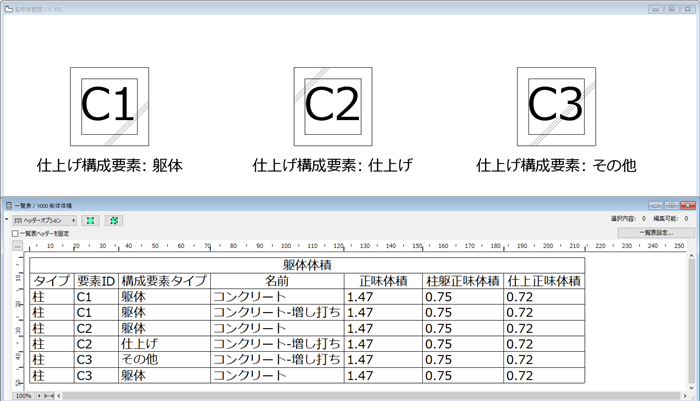
Task: Click the schedule title cell 躯体体積
Action: click(x=307, y=265)
